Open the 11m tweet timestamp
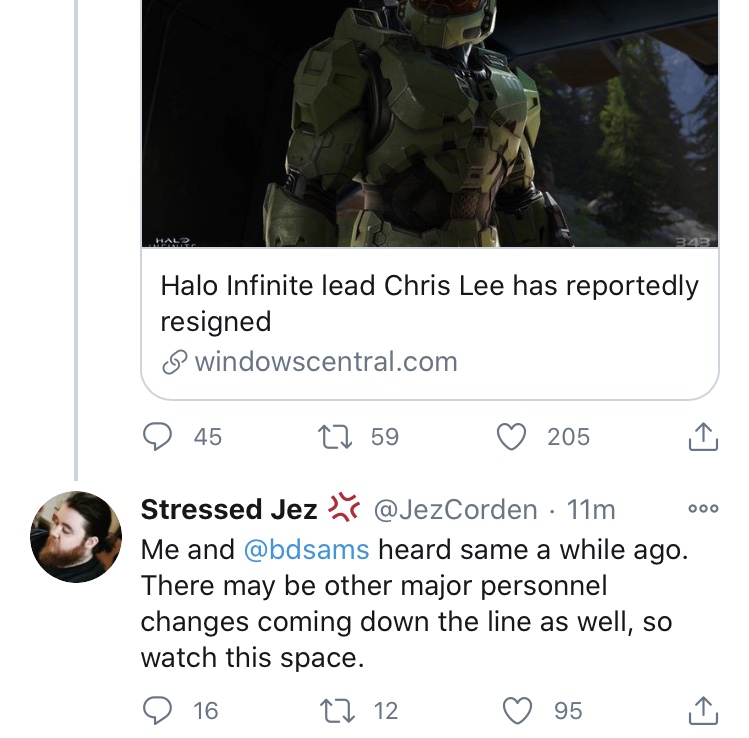The width and height of the screenshot is (749, 738). pyautogui.click(x=591, y=510)
